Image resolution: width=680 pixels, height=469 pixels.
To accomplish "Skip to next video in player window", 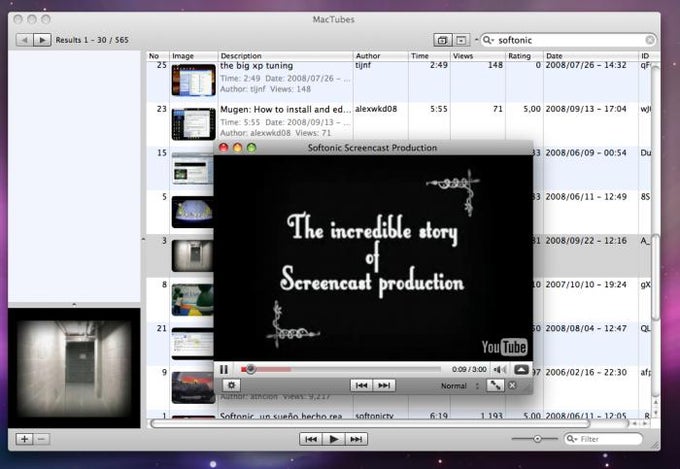I will pyautogui.click(x=384, y=385).
